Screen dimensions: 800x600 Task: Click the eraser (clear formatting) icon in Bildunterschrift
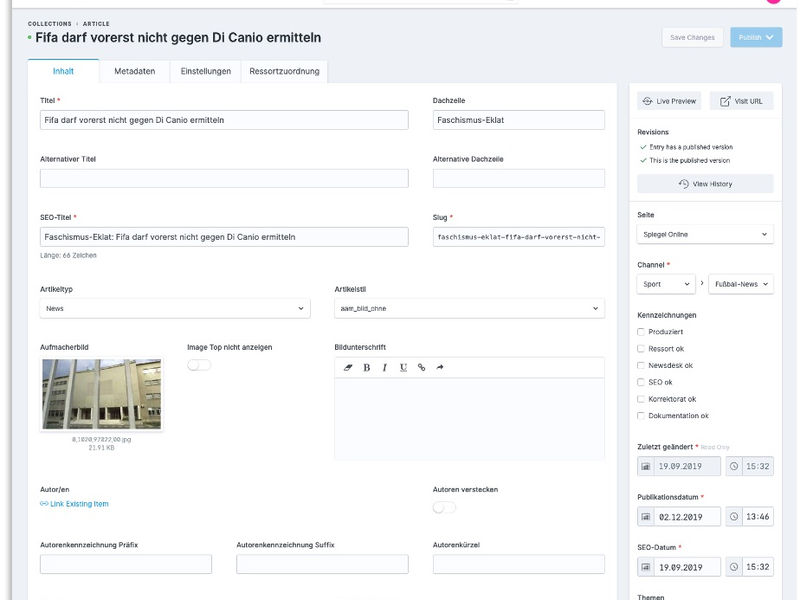pos(348,367)
